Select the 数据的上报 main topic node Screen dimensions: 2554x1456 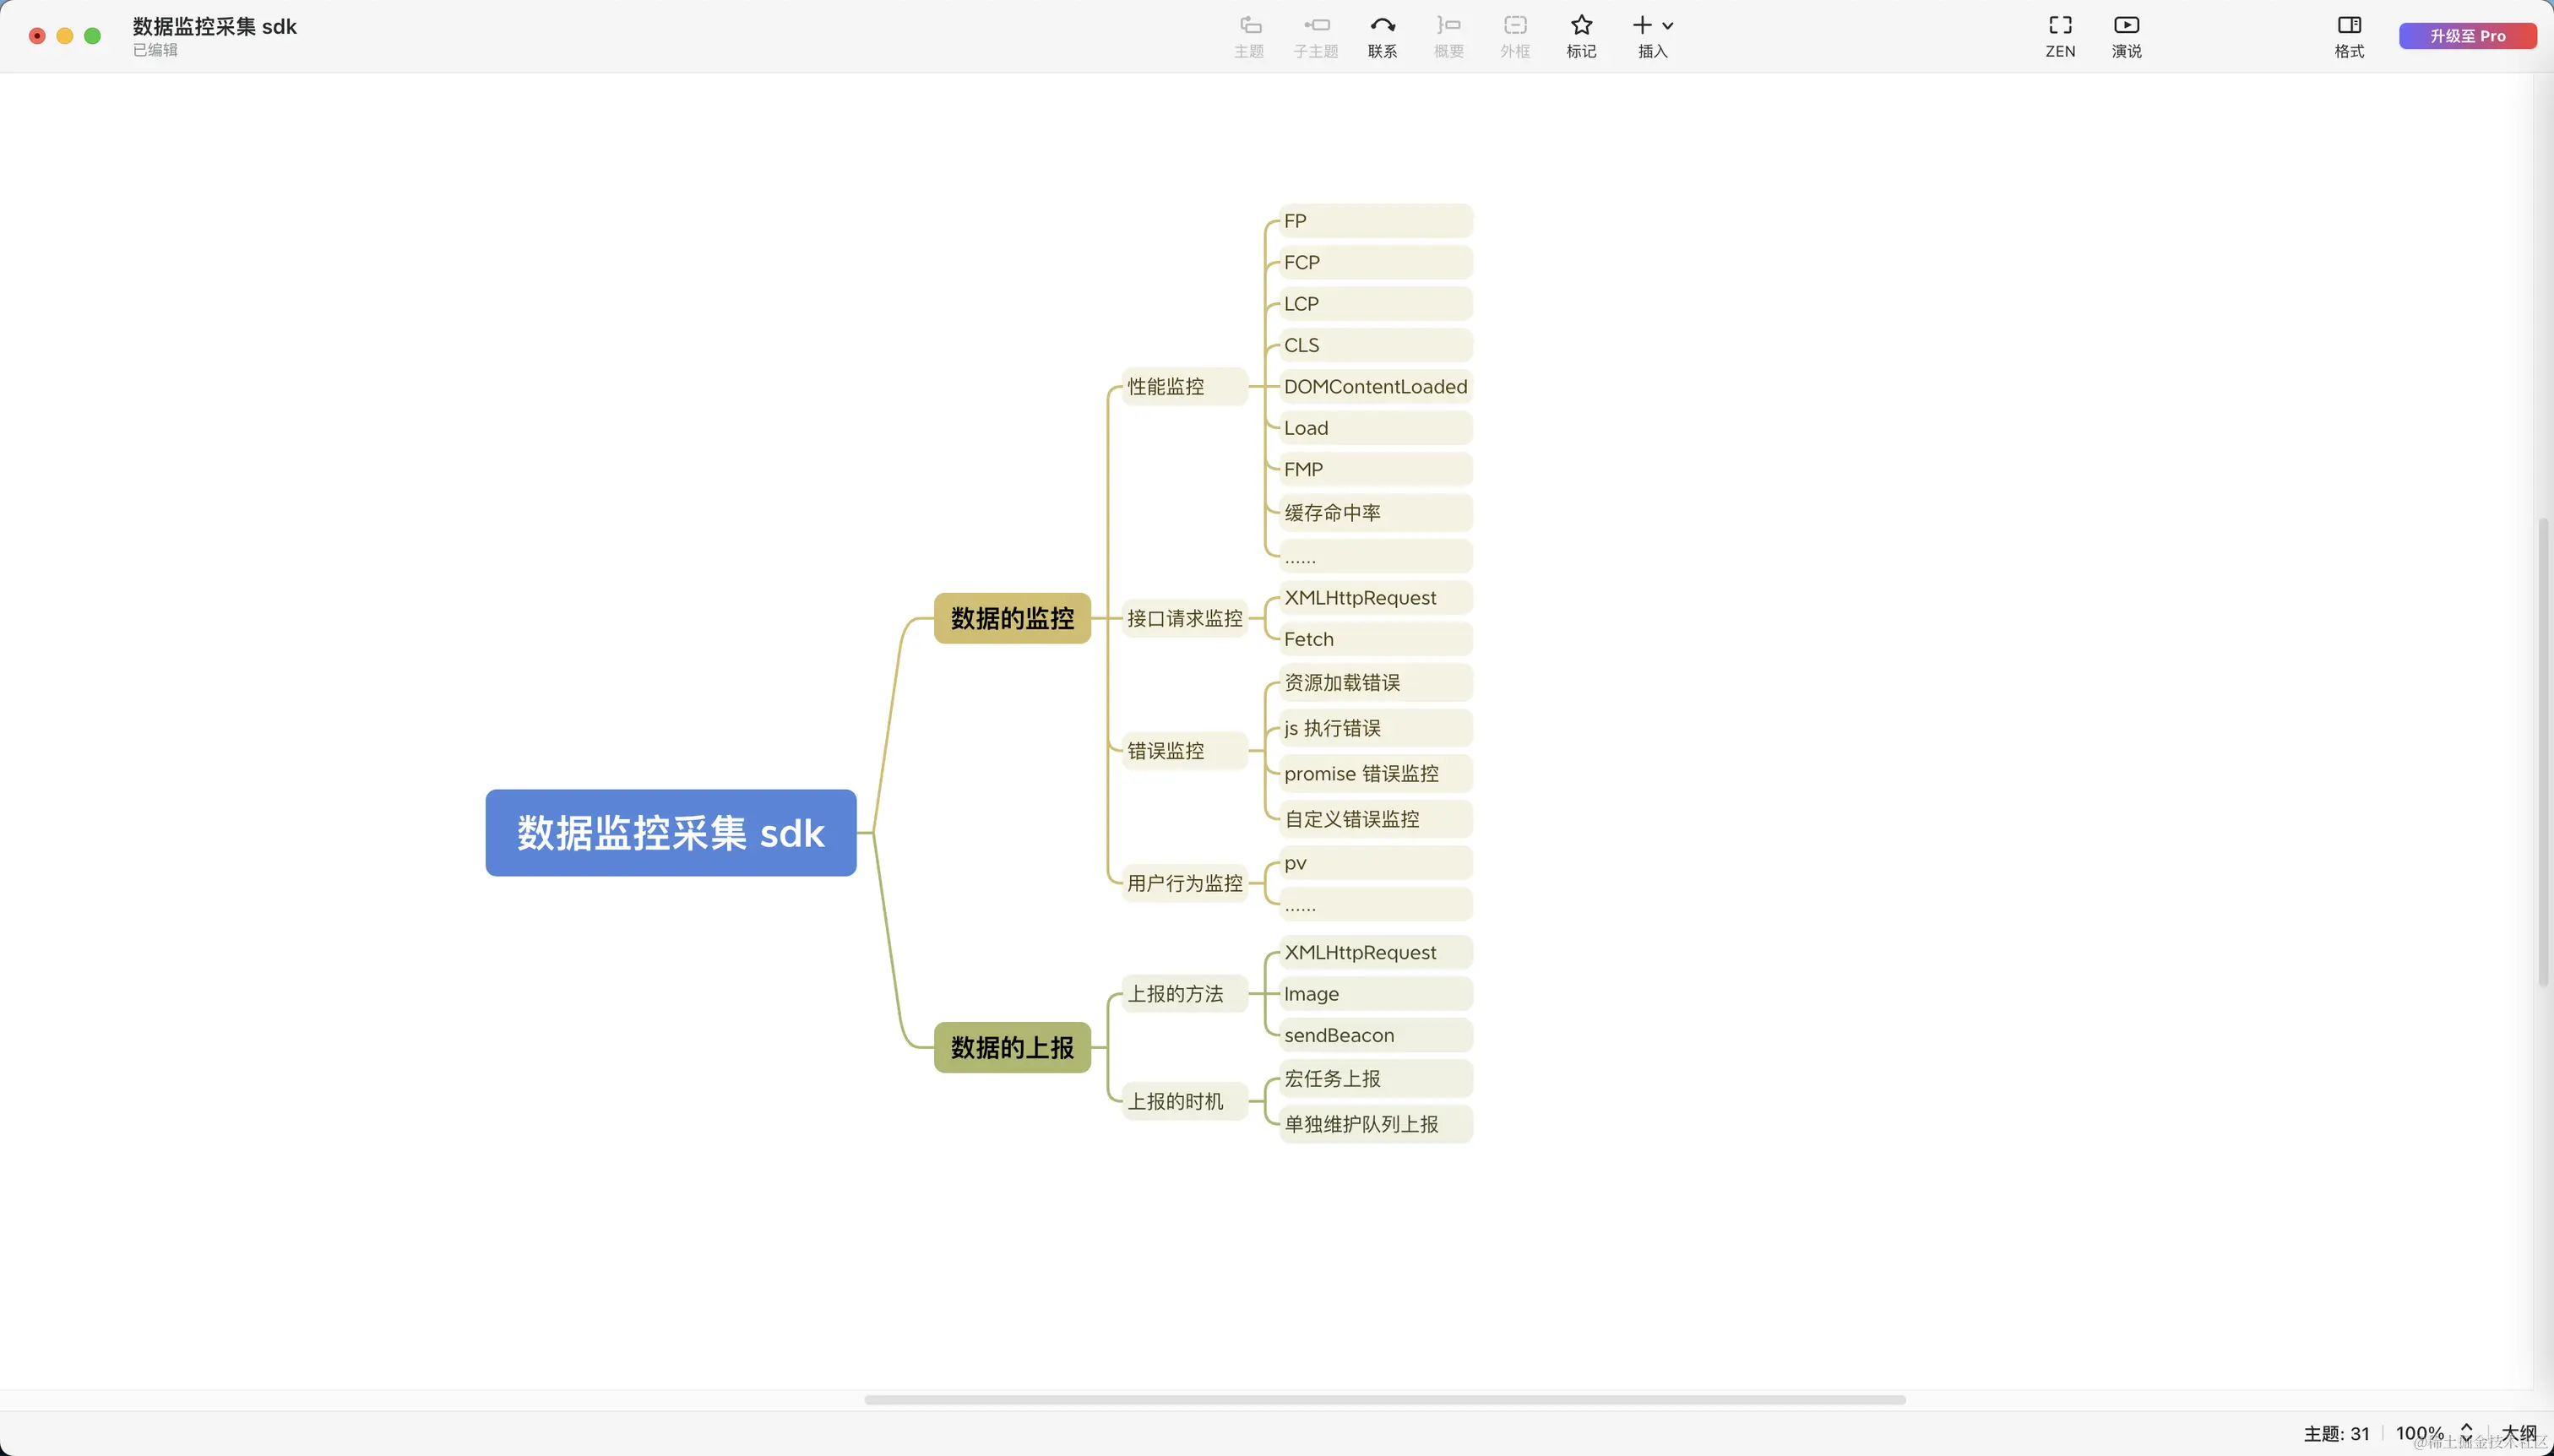[1012, 1047]
